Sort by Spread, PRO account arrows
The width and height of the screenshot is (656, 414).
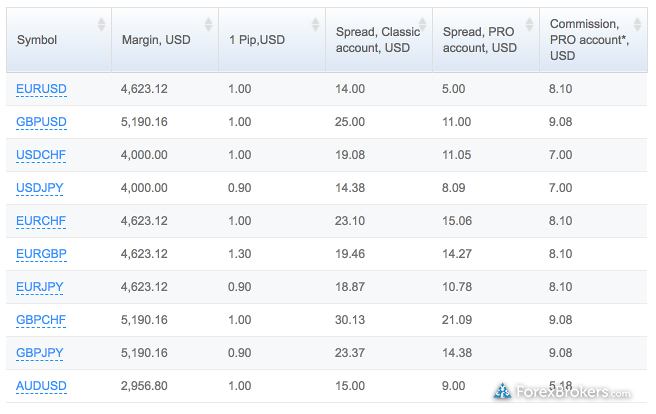530,24
